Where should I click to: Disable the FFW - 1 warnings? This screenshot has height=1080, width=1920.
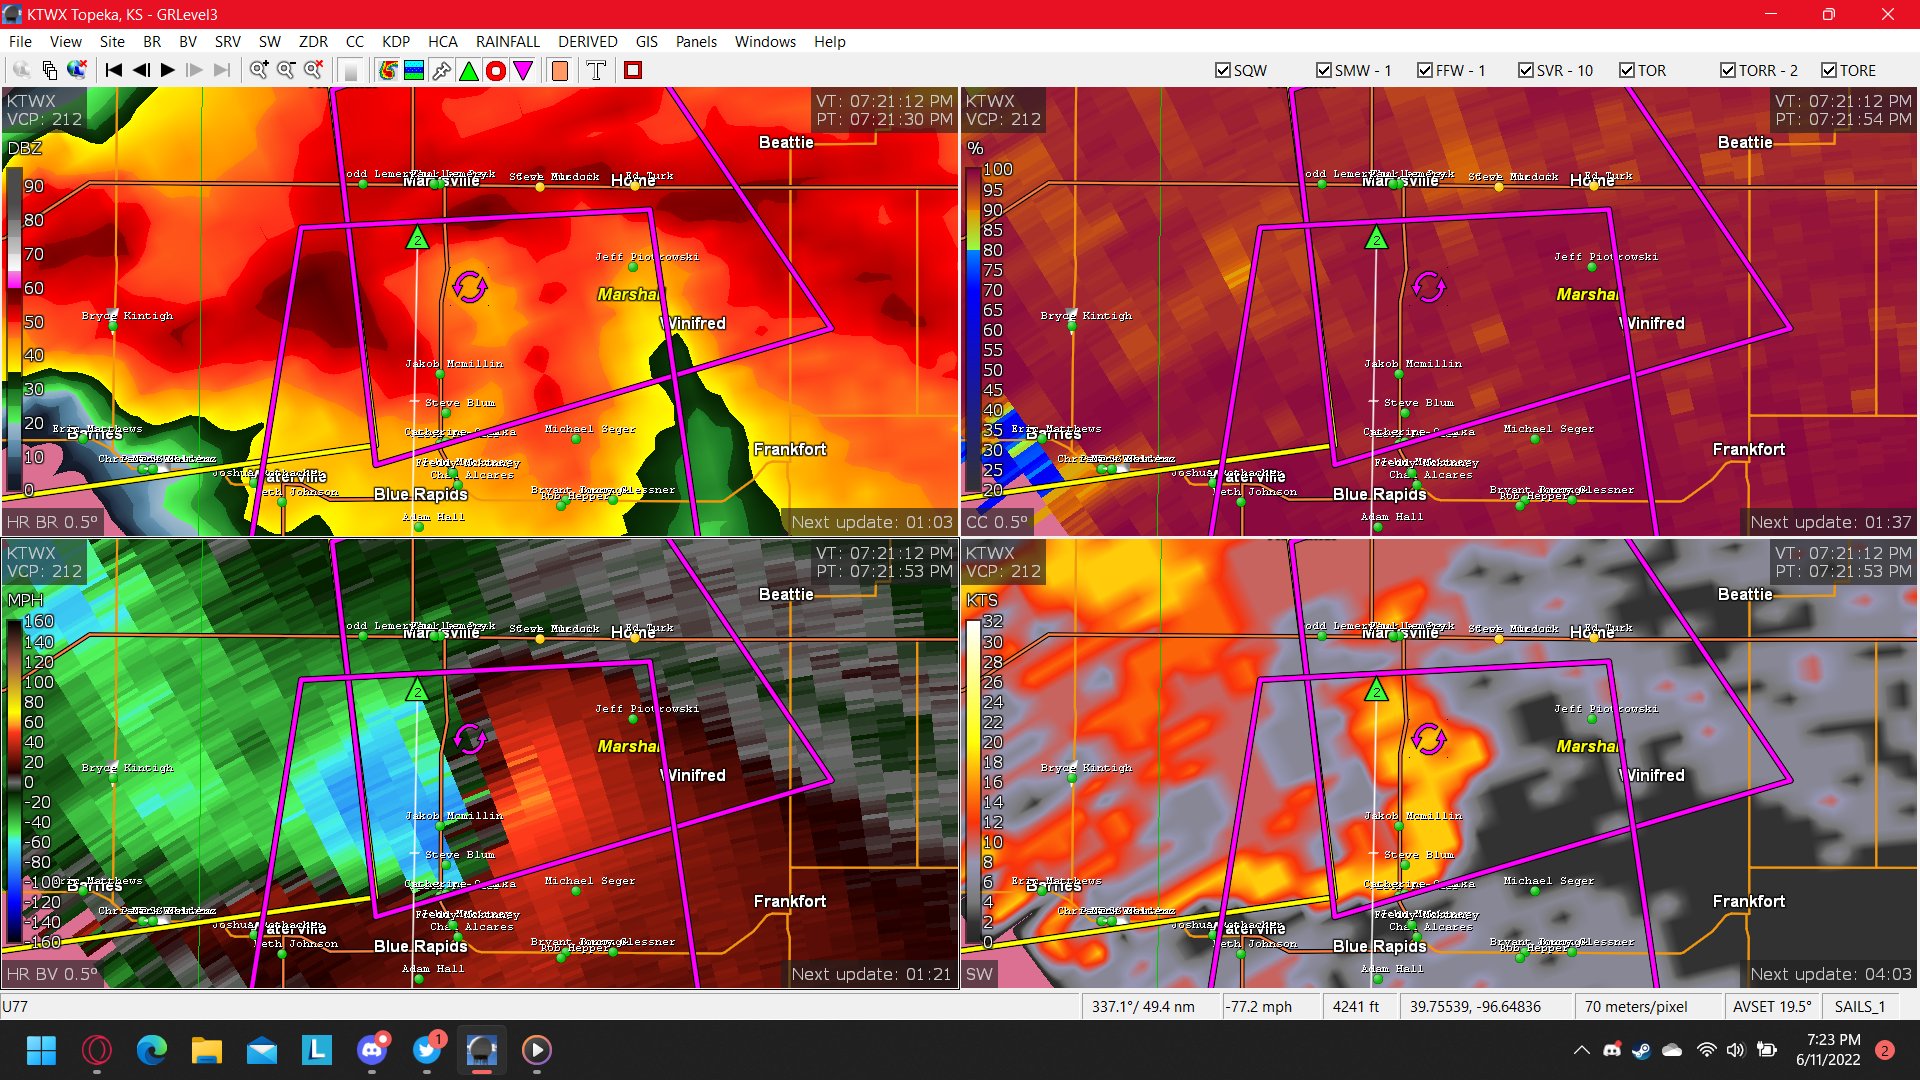pyautogui.click(x=1424, y=70)
